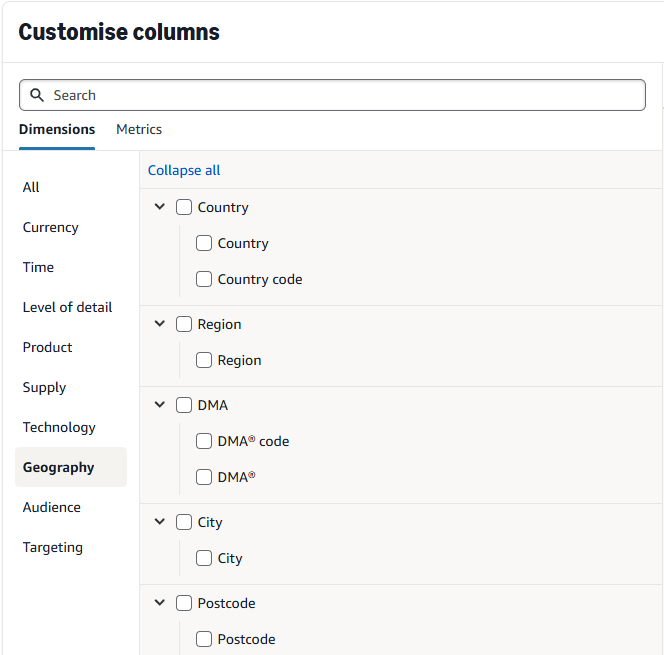Enable the Country code checkbox

(204, 279)
